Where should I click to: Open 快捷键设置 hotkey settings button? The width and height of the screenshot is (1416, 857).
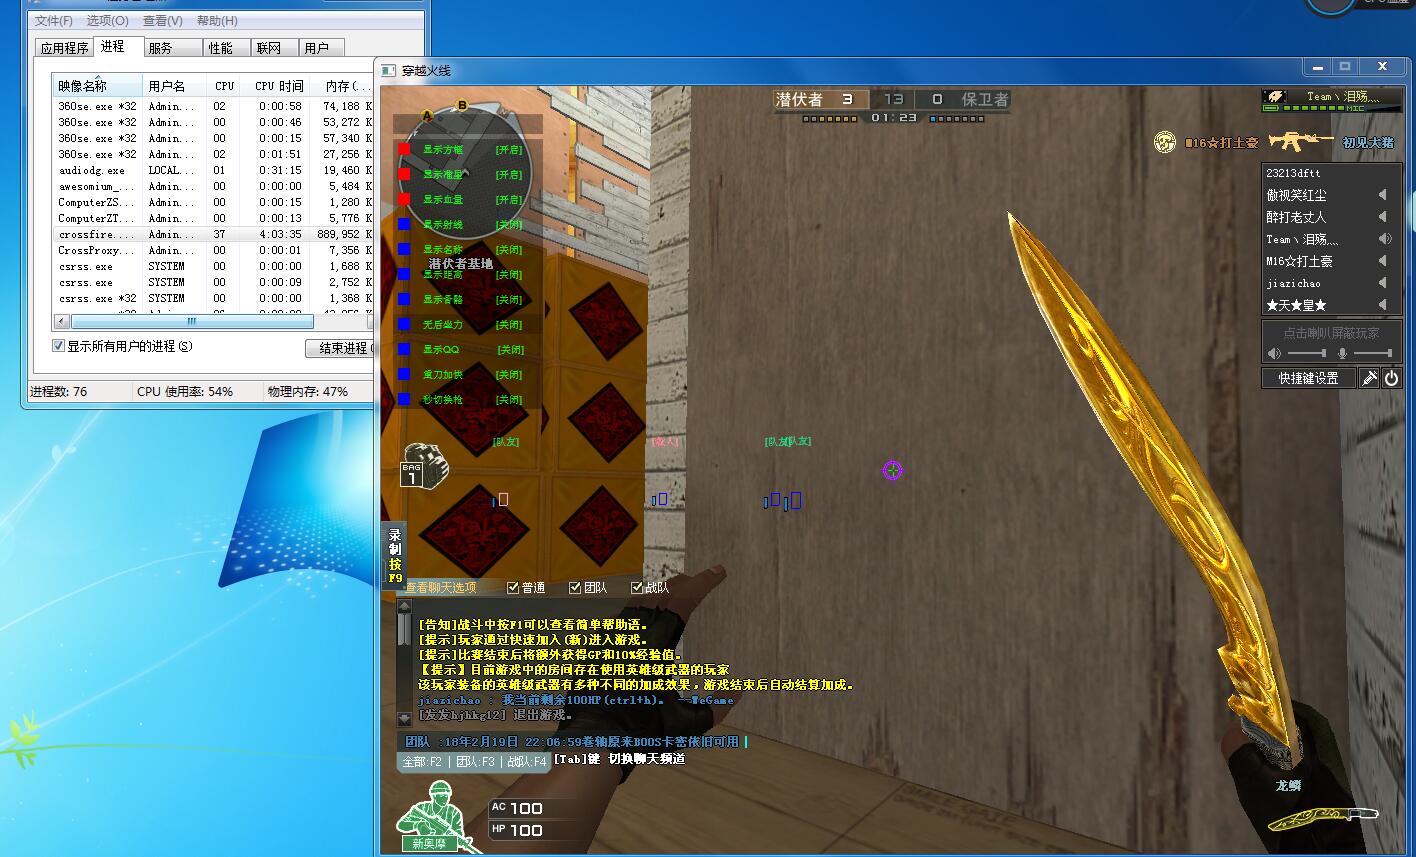tap(1308, 378)
